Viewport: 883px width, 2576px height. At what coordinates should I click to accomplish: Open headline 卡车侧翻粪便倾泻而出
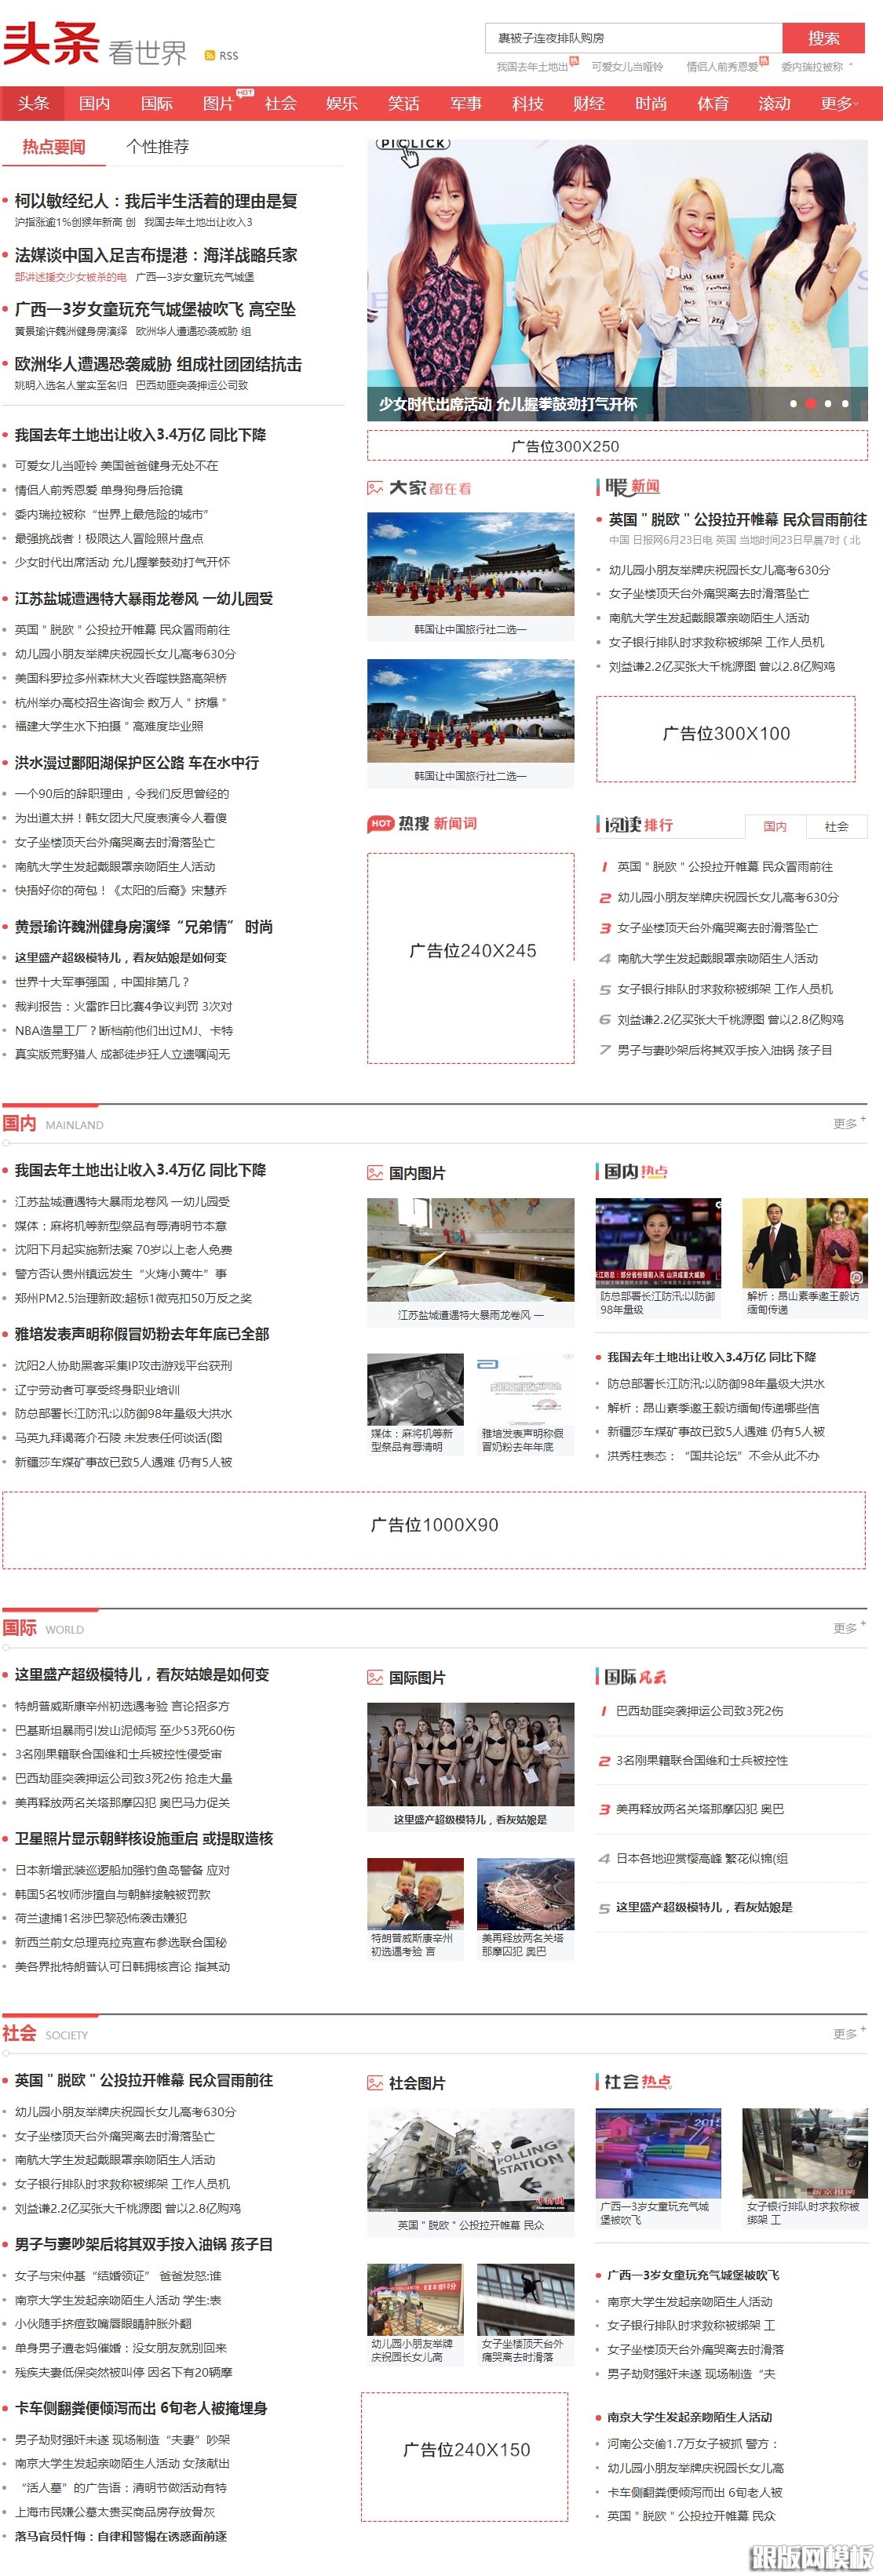point(140,2407)
